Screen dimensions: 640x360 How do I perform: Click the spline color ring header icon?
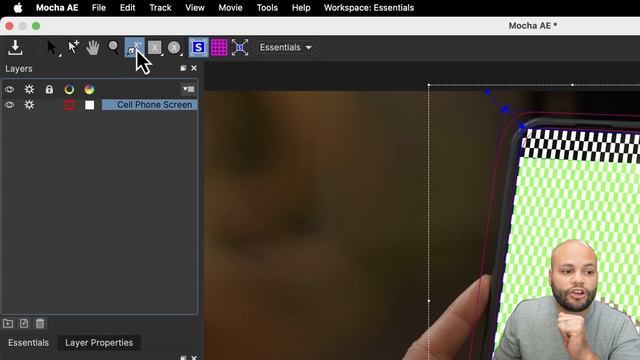tap(69, 89)
